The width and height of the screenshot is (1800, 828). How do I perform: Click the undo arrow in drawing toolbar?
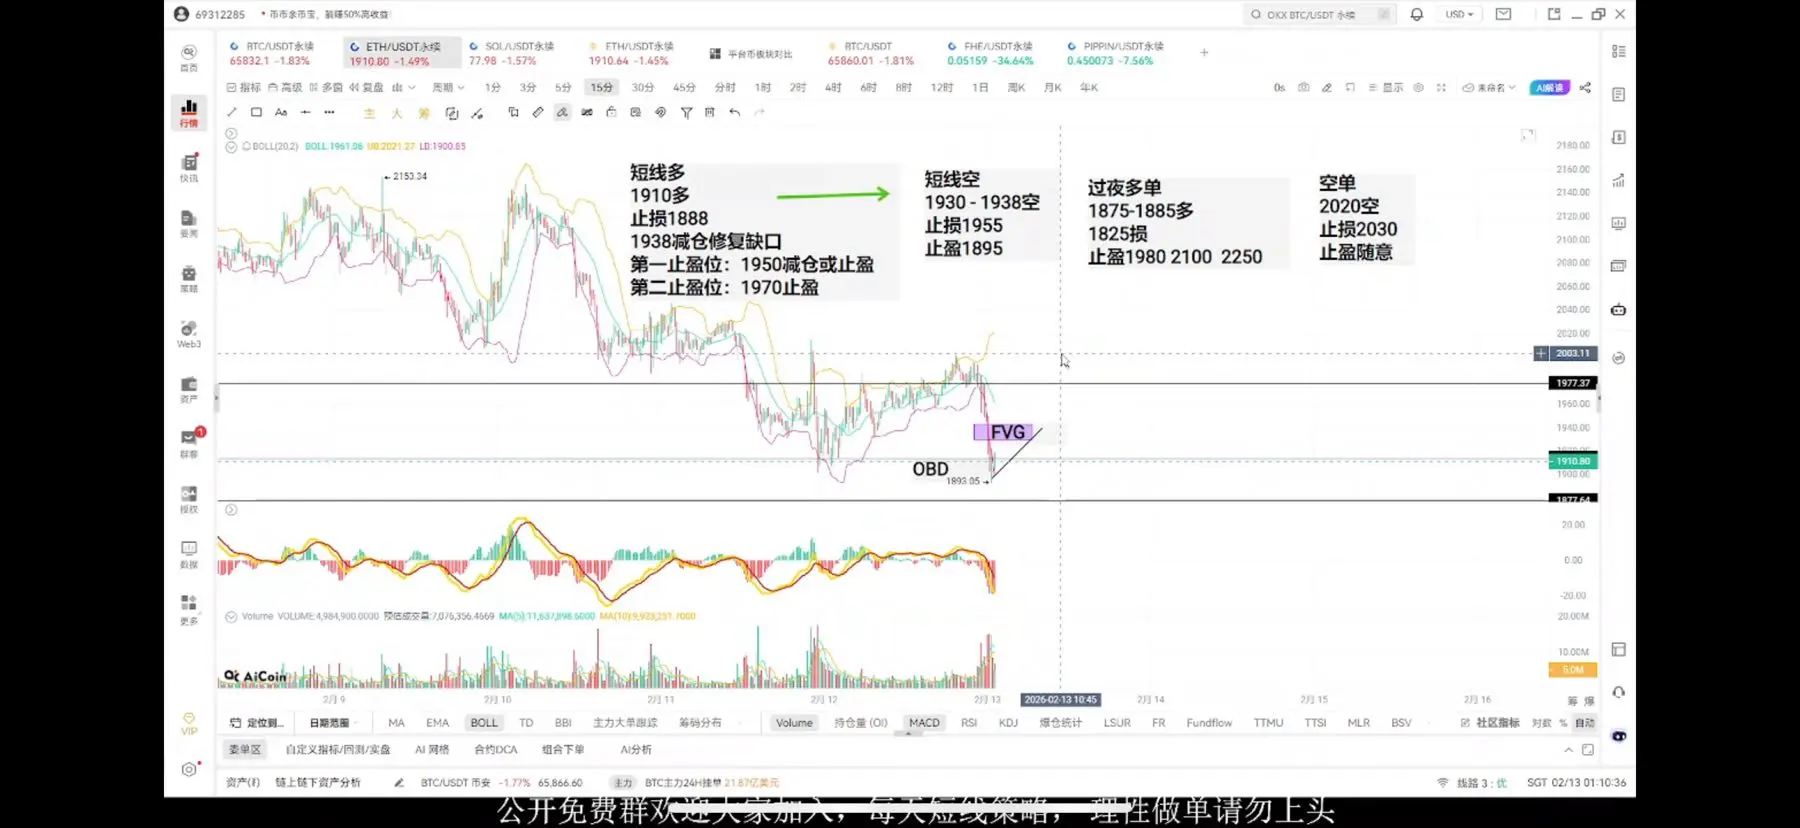735,113
